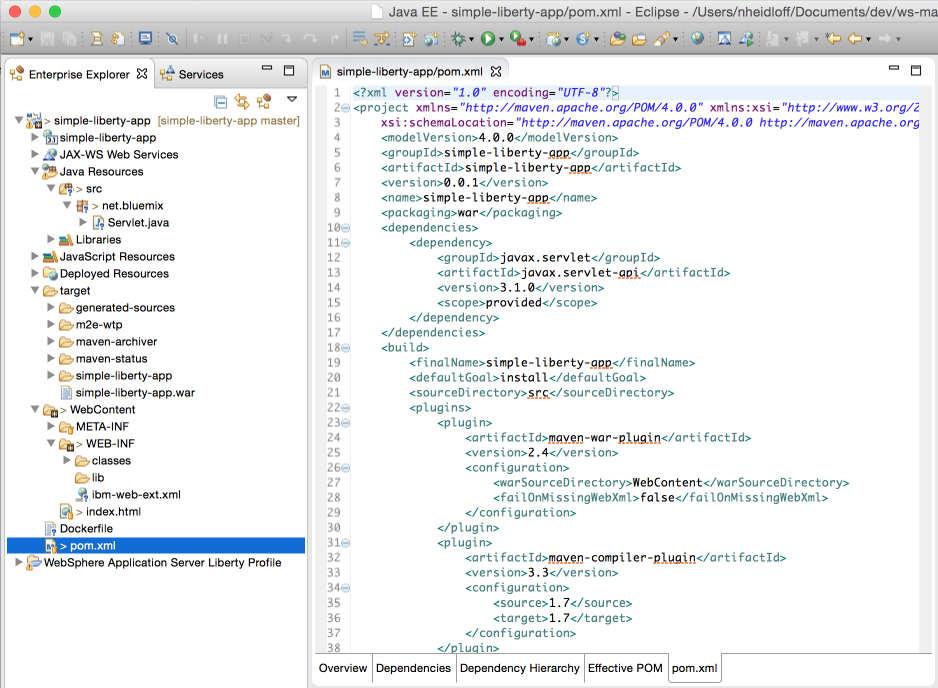Place cursor on the packaging war line
This screenshot has width=938, height=688.
[x=471, y=213]
